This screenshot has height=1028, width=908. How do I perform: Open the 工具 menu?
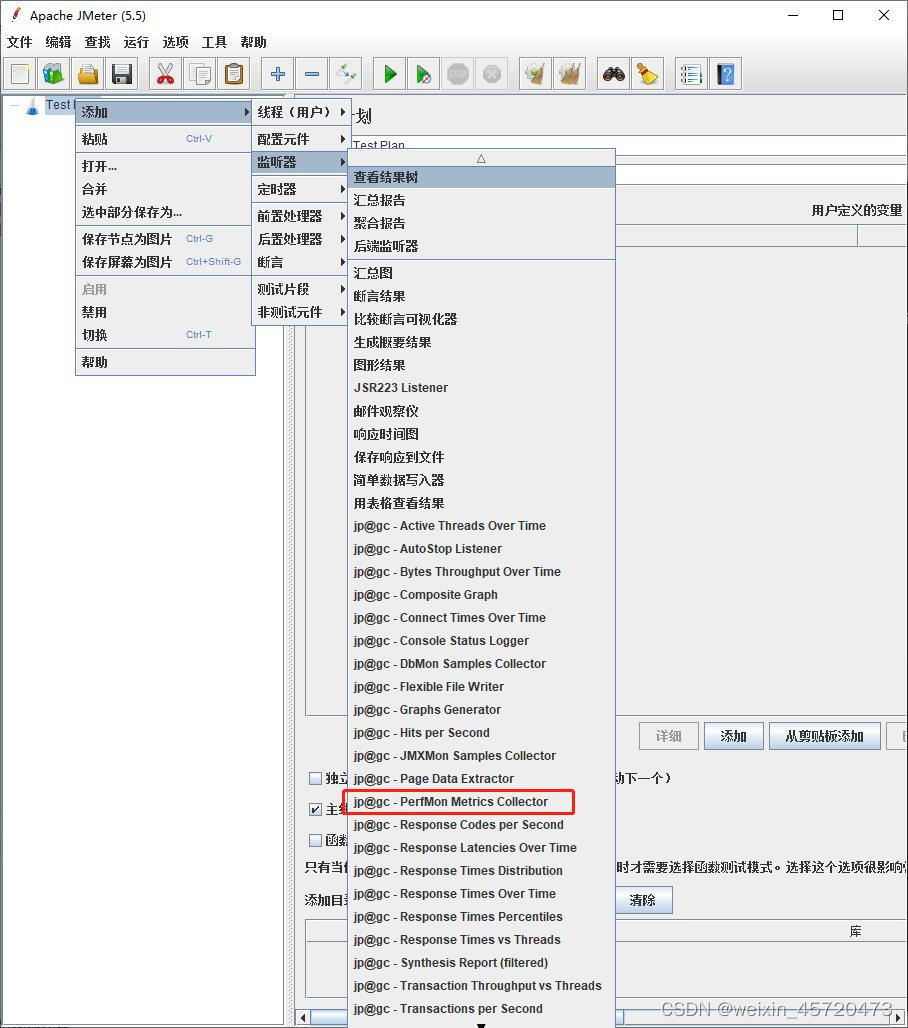point(214,42)
